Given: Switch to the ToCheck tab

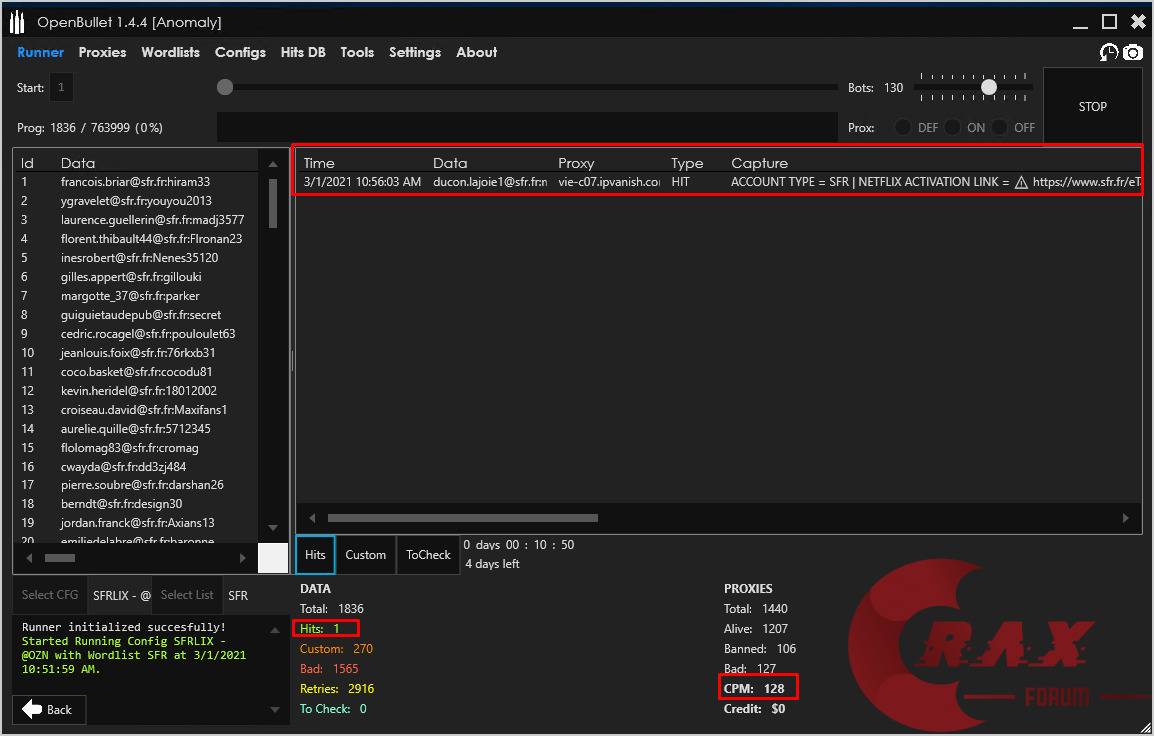Looking at the screenshot, I should (x=428, y=555).
